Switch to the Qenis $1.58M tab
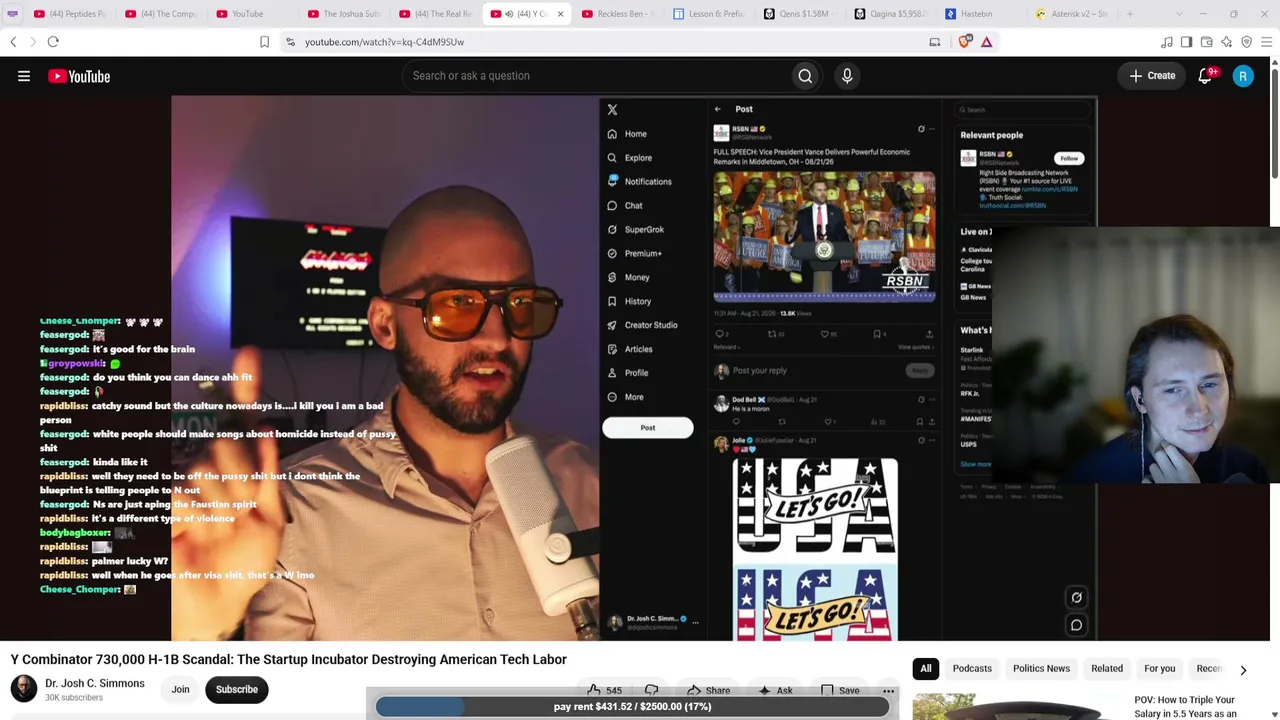This screenshot has width=1280, height=720. tap(803, 14)
